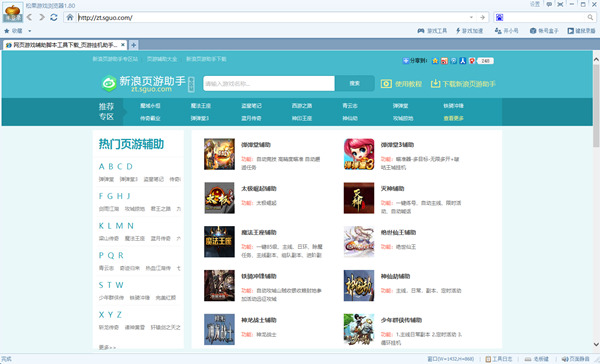Share via the Weibo icon
Screen dimensions: 600x364
[444, 60]
